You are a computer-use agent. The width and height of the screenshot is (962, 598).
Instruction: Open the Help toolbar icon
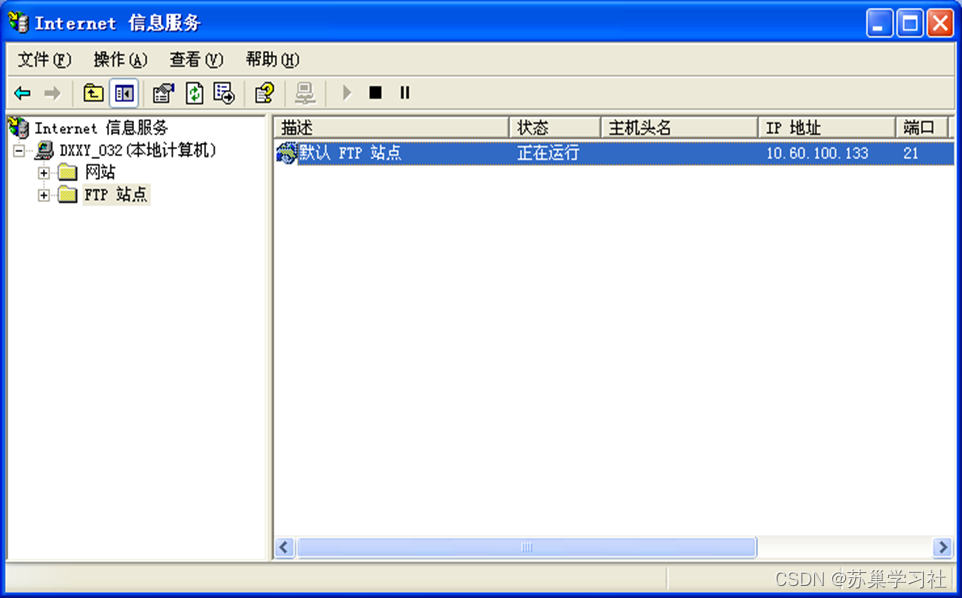264,93
